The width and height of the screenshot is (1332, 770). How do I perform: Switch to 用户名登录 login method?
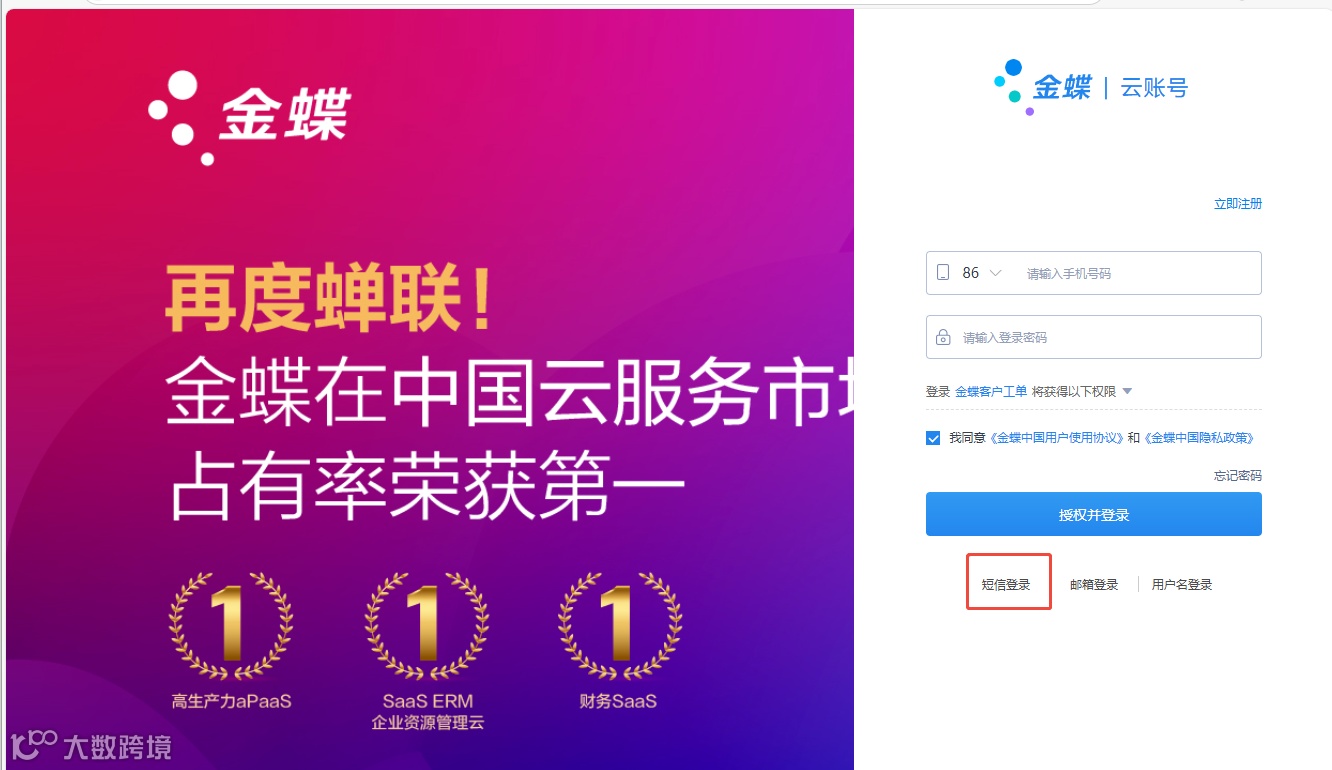pos(1182,585)
